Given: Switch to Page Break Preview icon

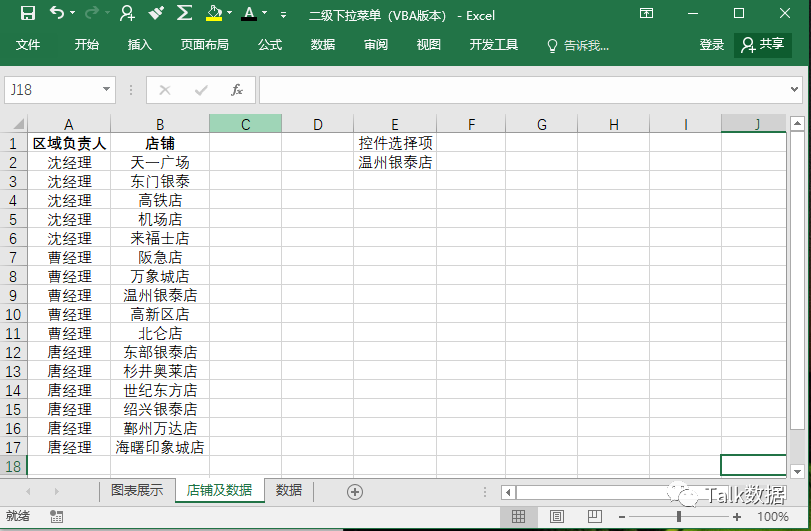Looking at the screenshot, I should point(595,517).
